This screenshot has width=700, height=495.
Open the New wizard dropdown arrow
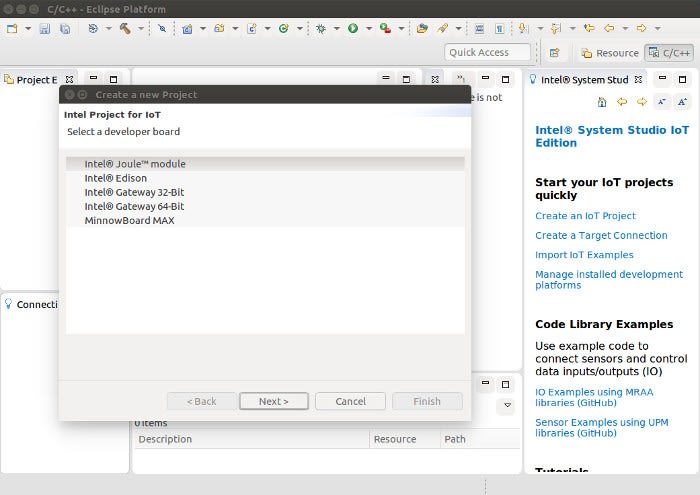[28, 29]
